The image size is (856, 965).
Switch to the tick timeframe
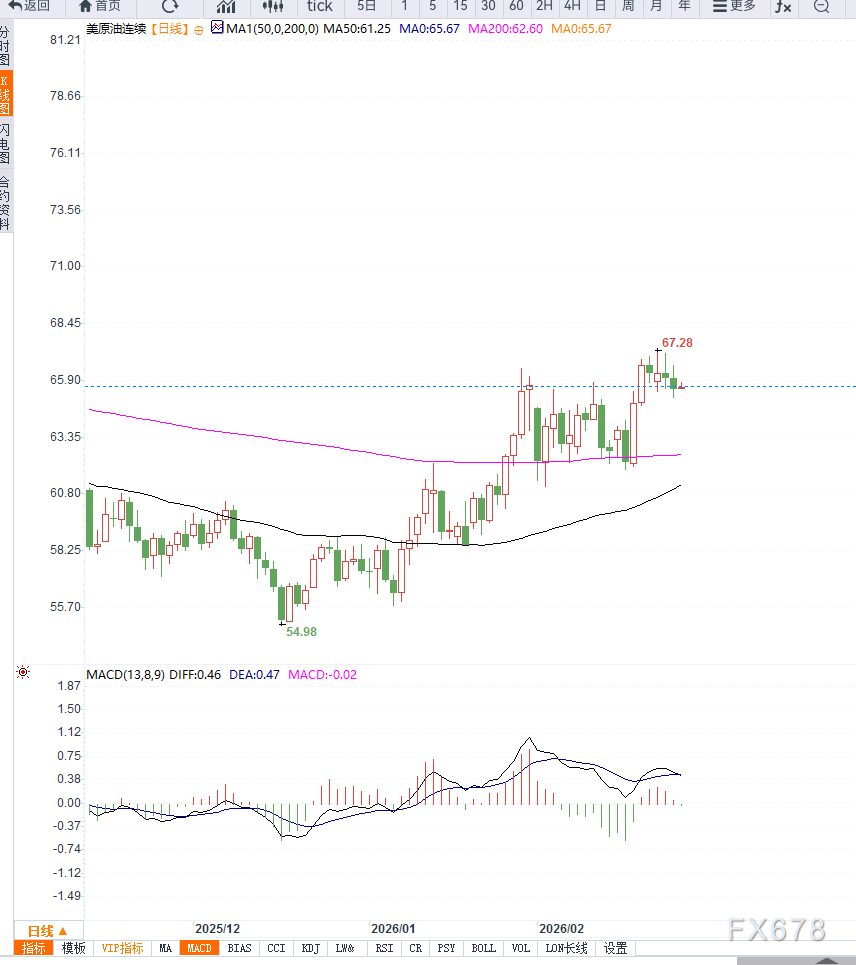[319, 6]
